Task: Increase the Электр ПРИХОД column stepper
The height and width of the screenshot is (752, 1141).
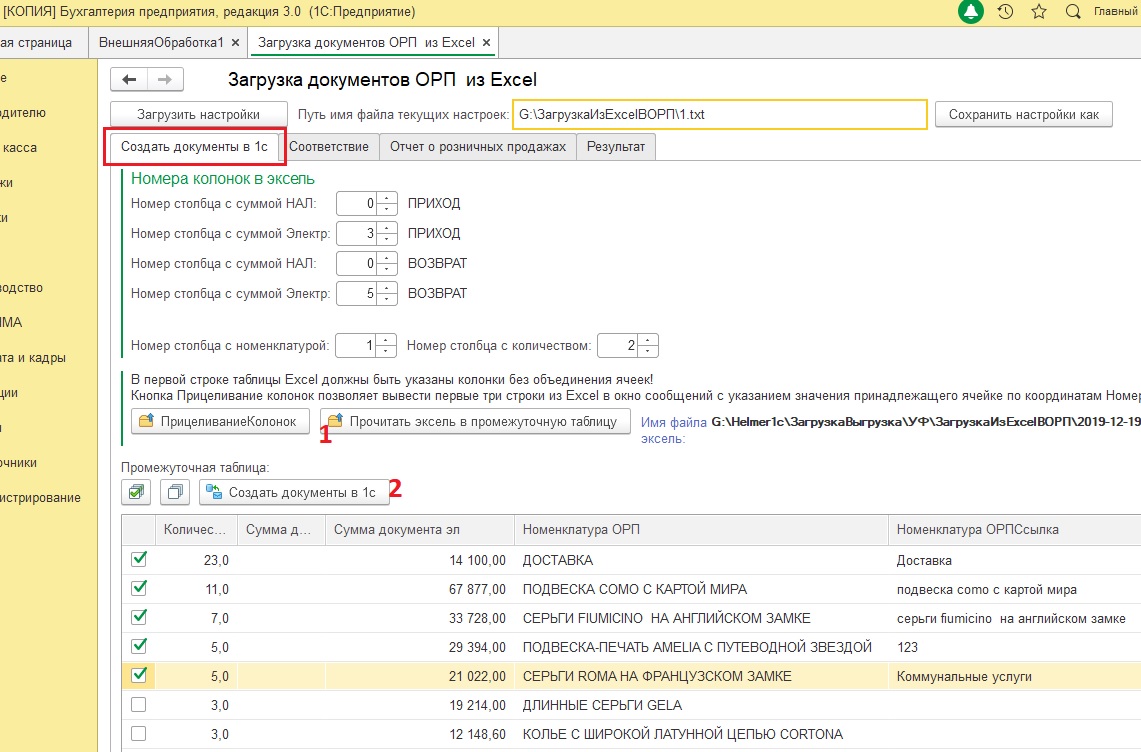Action: (x=388, y=227)
